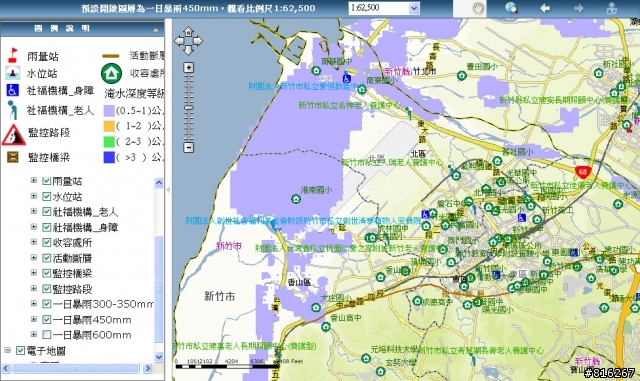Uncheck the 收容處所 layer checkbox

[47, 243]
